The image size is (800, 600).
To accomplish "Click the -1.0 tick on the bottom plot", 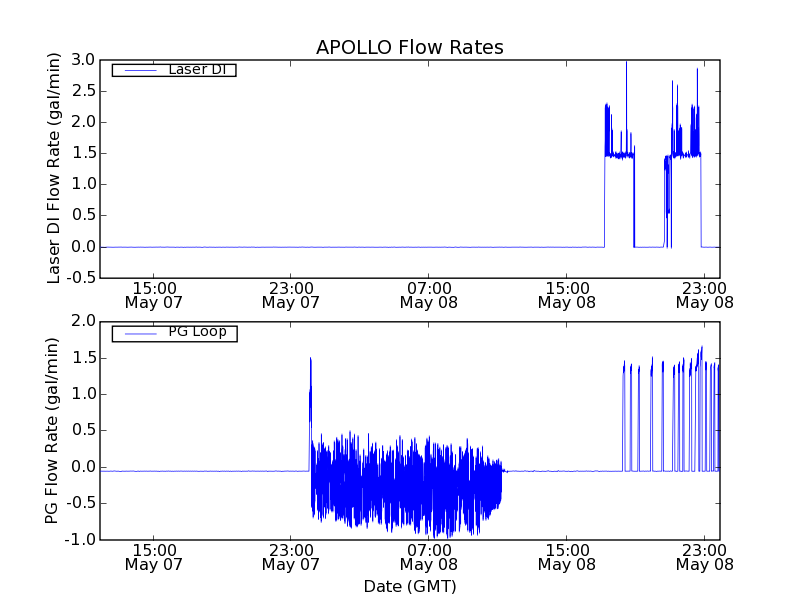I will coord(81,540).
